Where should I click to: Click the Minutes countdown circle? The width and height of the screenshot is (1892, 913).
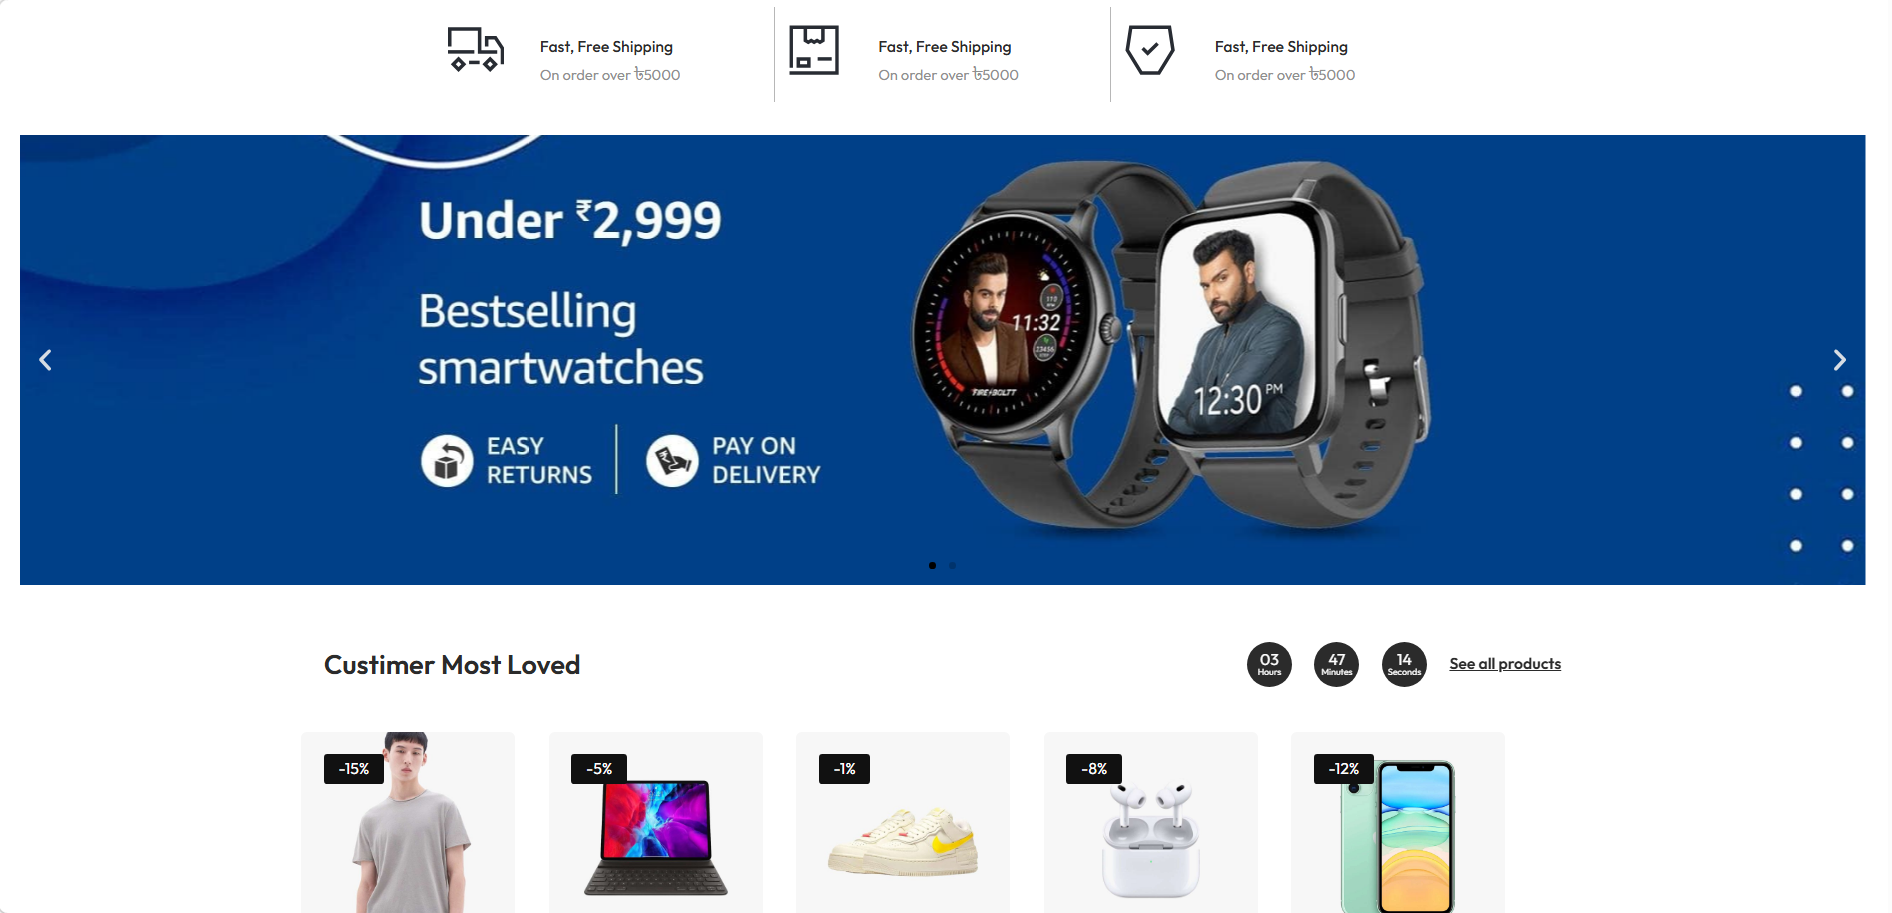coord(1337,664)
